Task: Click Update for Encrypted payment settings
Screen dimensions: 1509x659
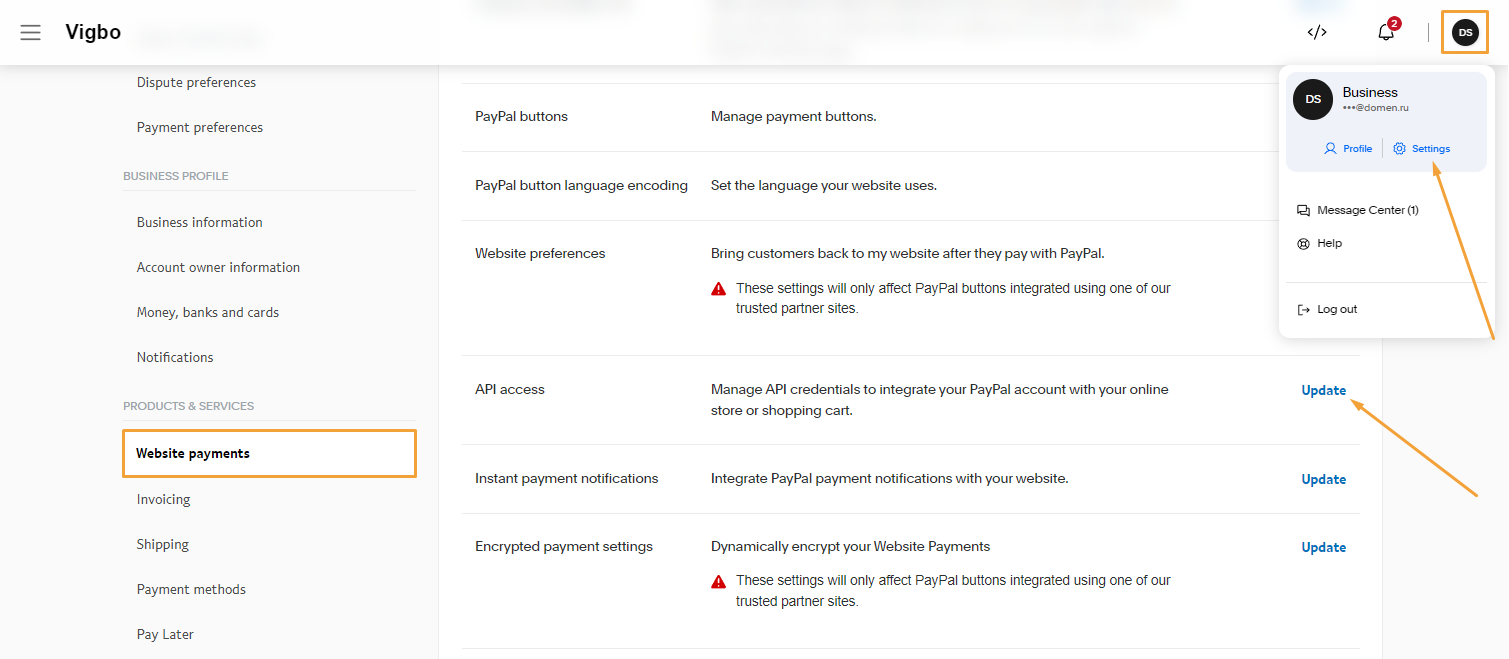Action: pos(1323,547)
